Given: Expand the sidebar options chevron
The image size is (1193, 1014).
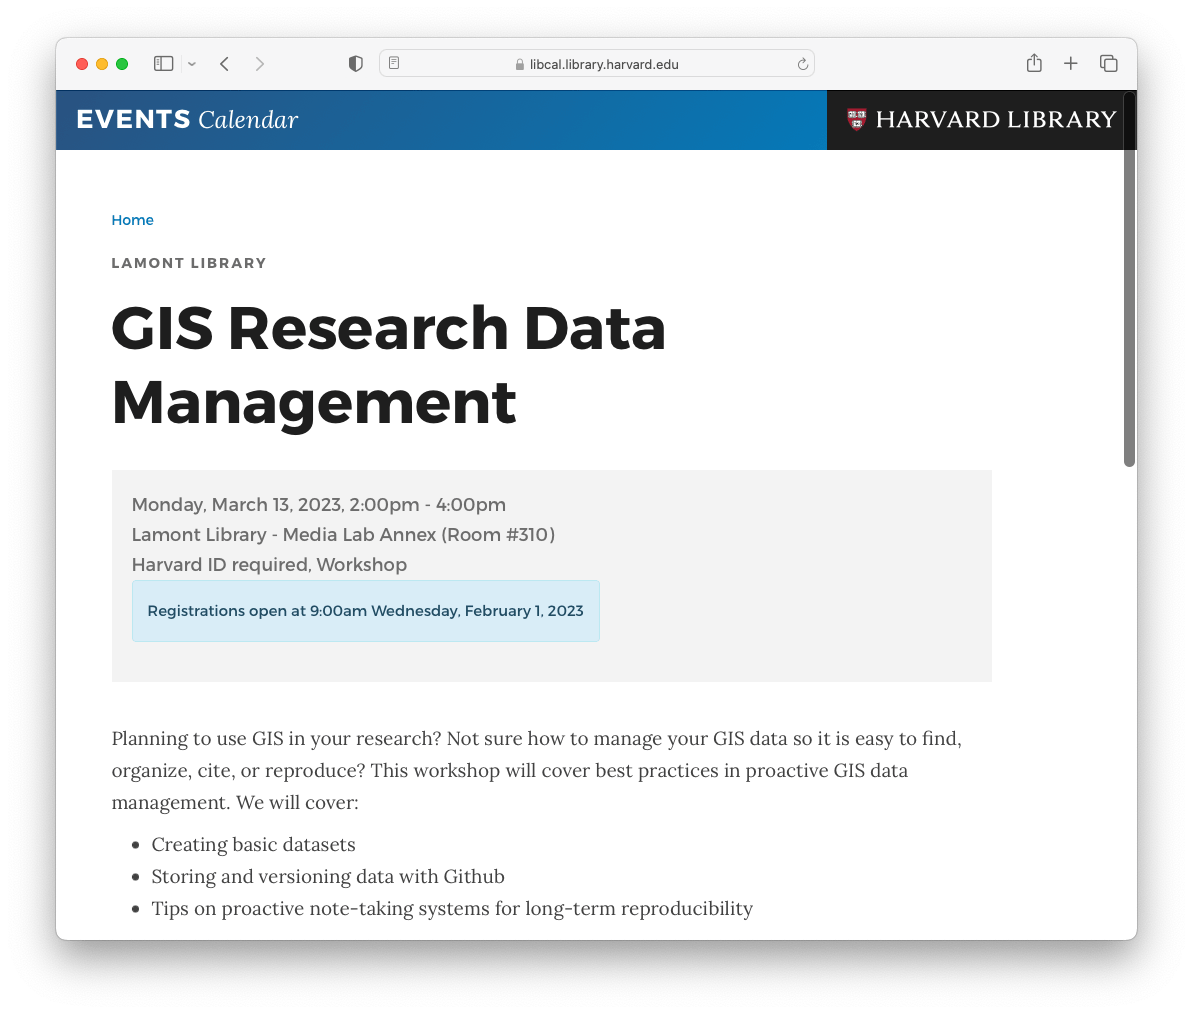Looking at the screenshot, I should [190, 63].
